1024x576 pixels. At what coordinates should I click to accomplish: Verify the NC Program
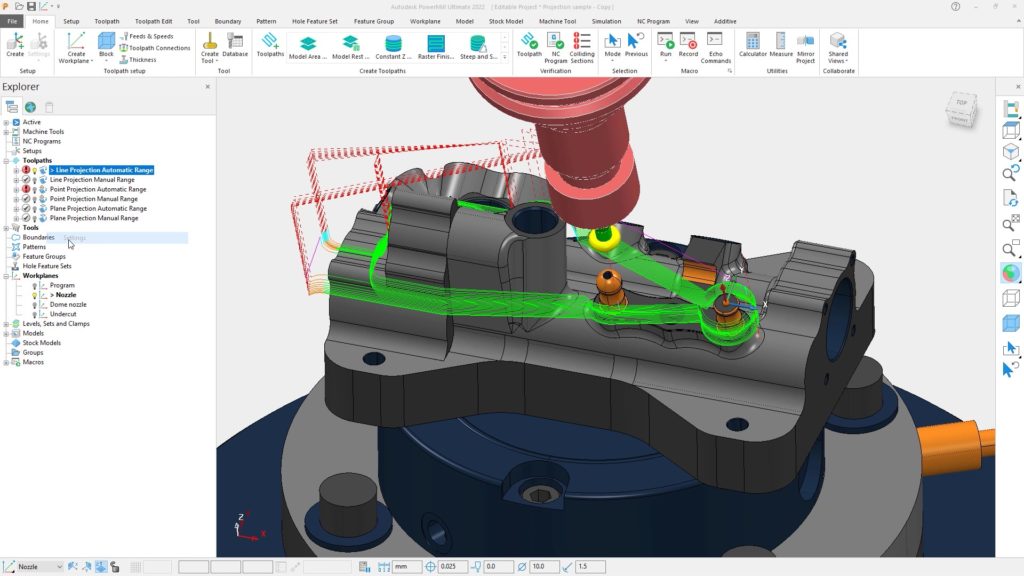[556, 48]
